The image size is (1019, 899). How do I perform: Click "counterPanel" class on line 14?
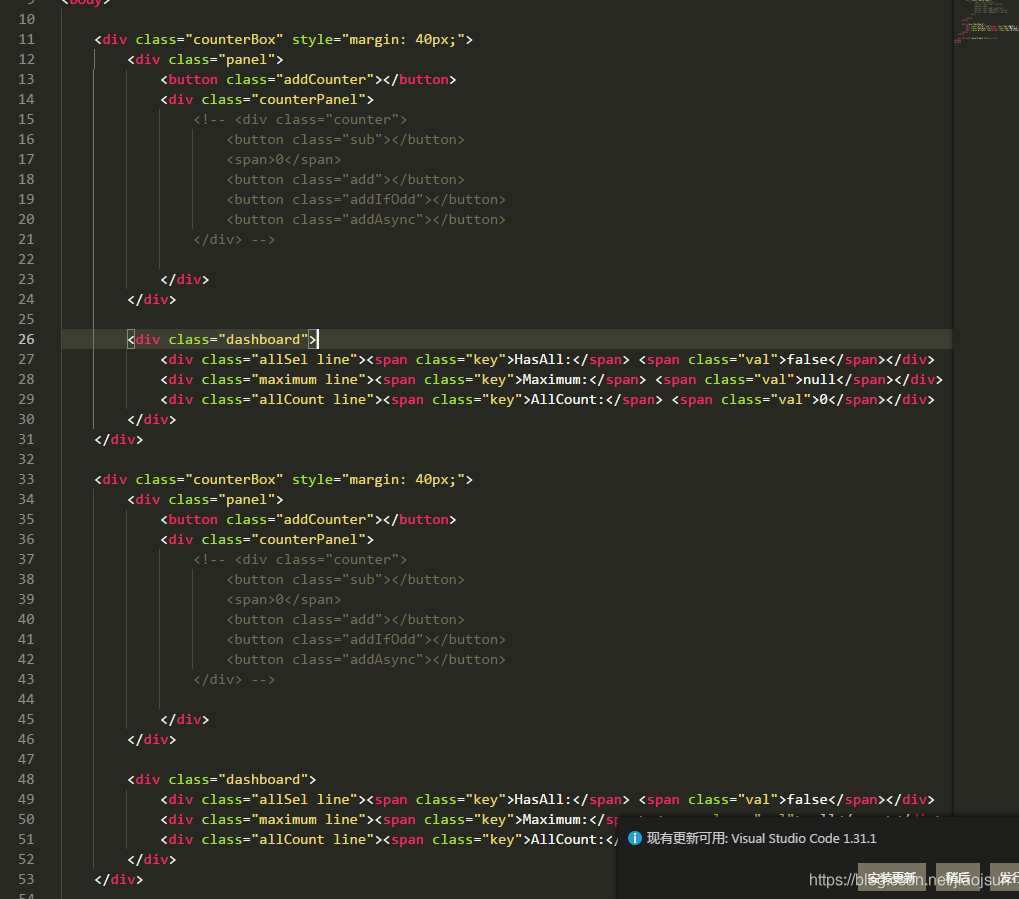coord(308,99)
